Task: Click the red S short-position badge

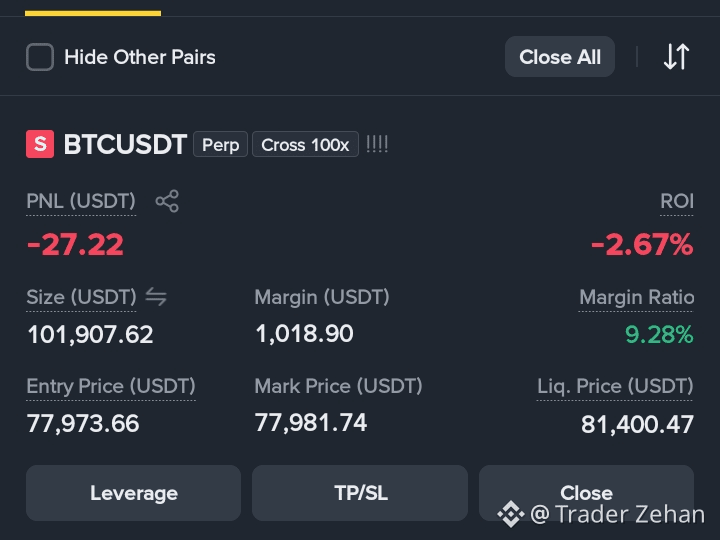Action: point(40,144)
